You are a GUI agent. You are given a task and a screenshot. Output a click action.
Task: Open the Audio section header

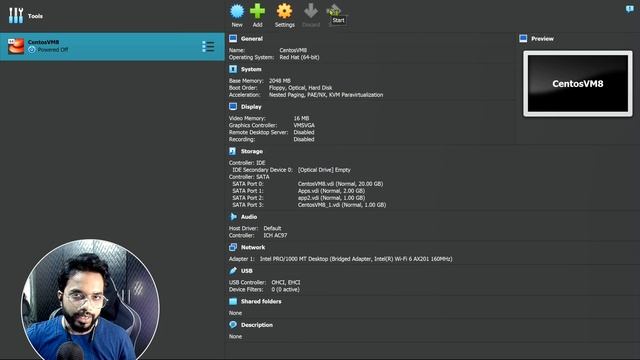pyautogui.click(x=249, y=217)
